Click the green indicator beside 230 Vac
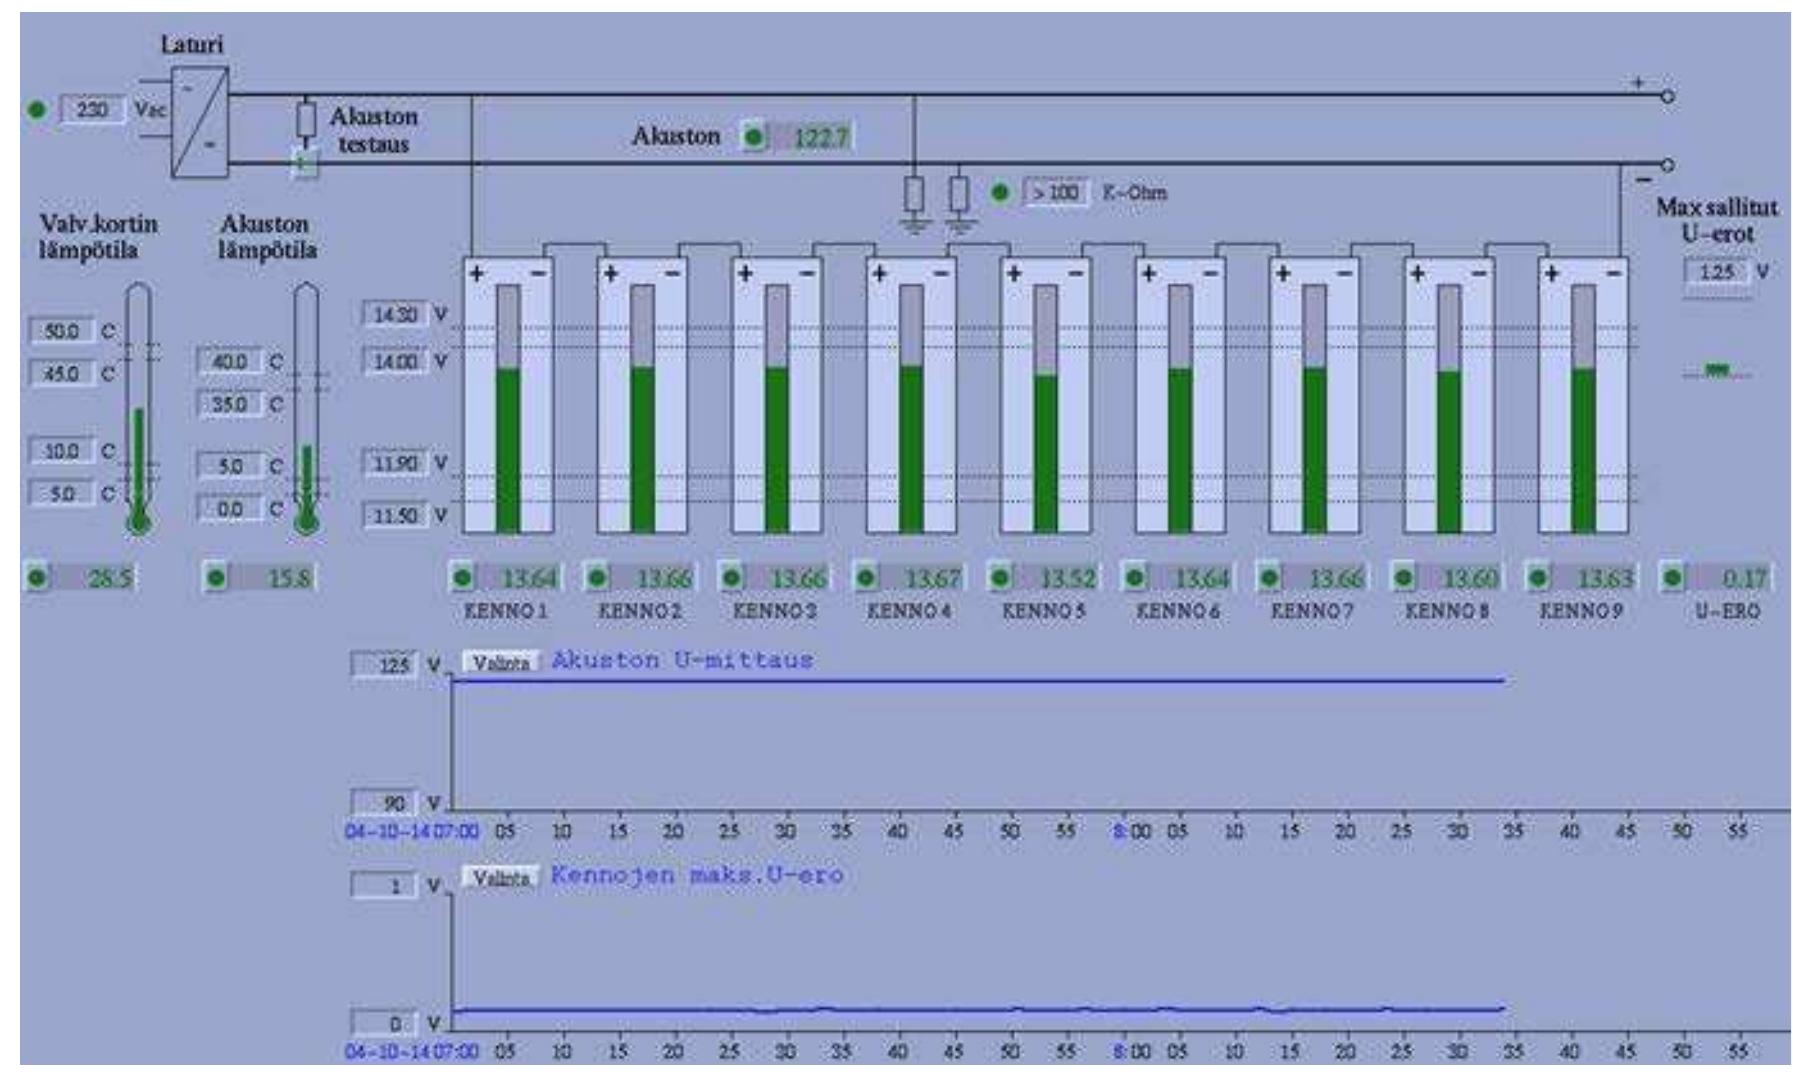 [x=37, y=109]
